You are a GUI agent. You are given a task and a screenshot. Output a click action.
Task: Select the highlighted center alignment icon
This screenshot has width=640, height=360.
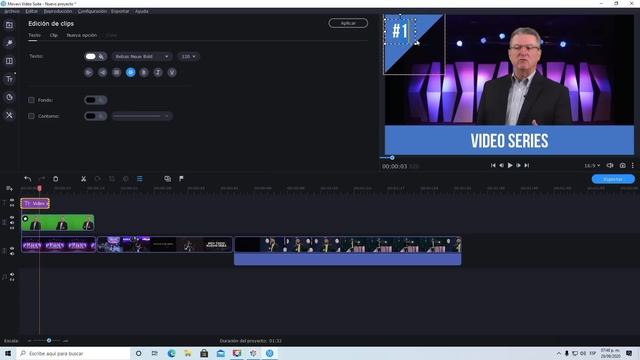(131, 72)
